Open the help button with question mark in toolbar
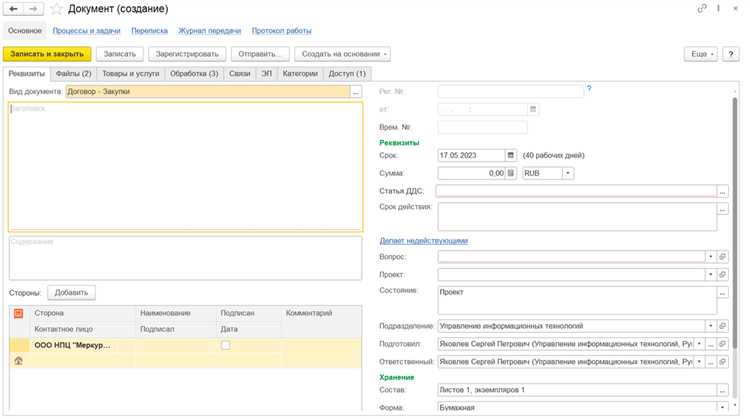This screenshot has width=750, height=419. pyautogui.click(x=730, y=54)
